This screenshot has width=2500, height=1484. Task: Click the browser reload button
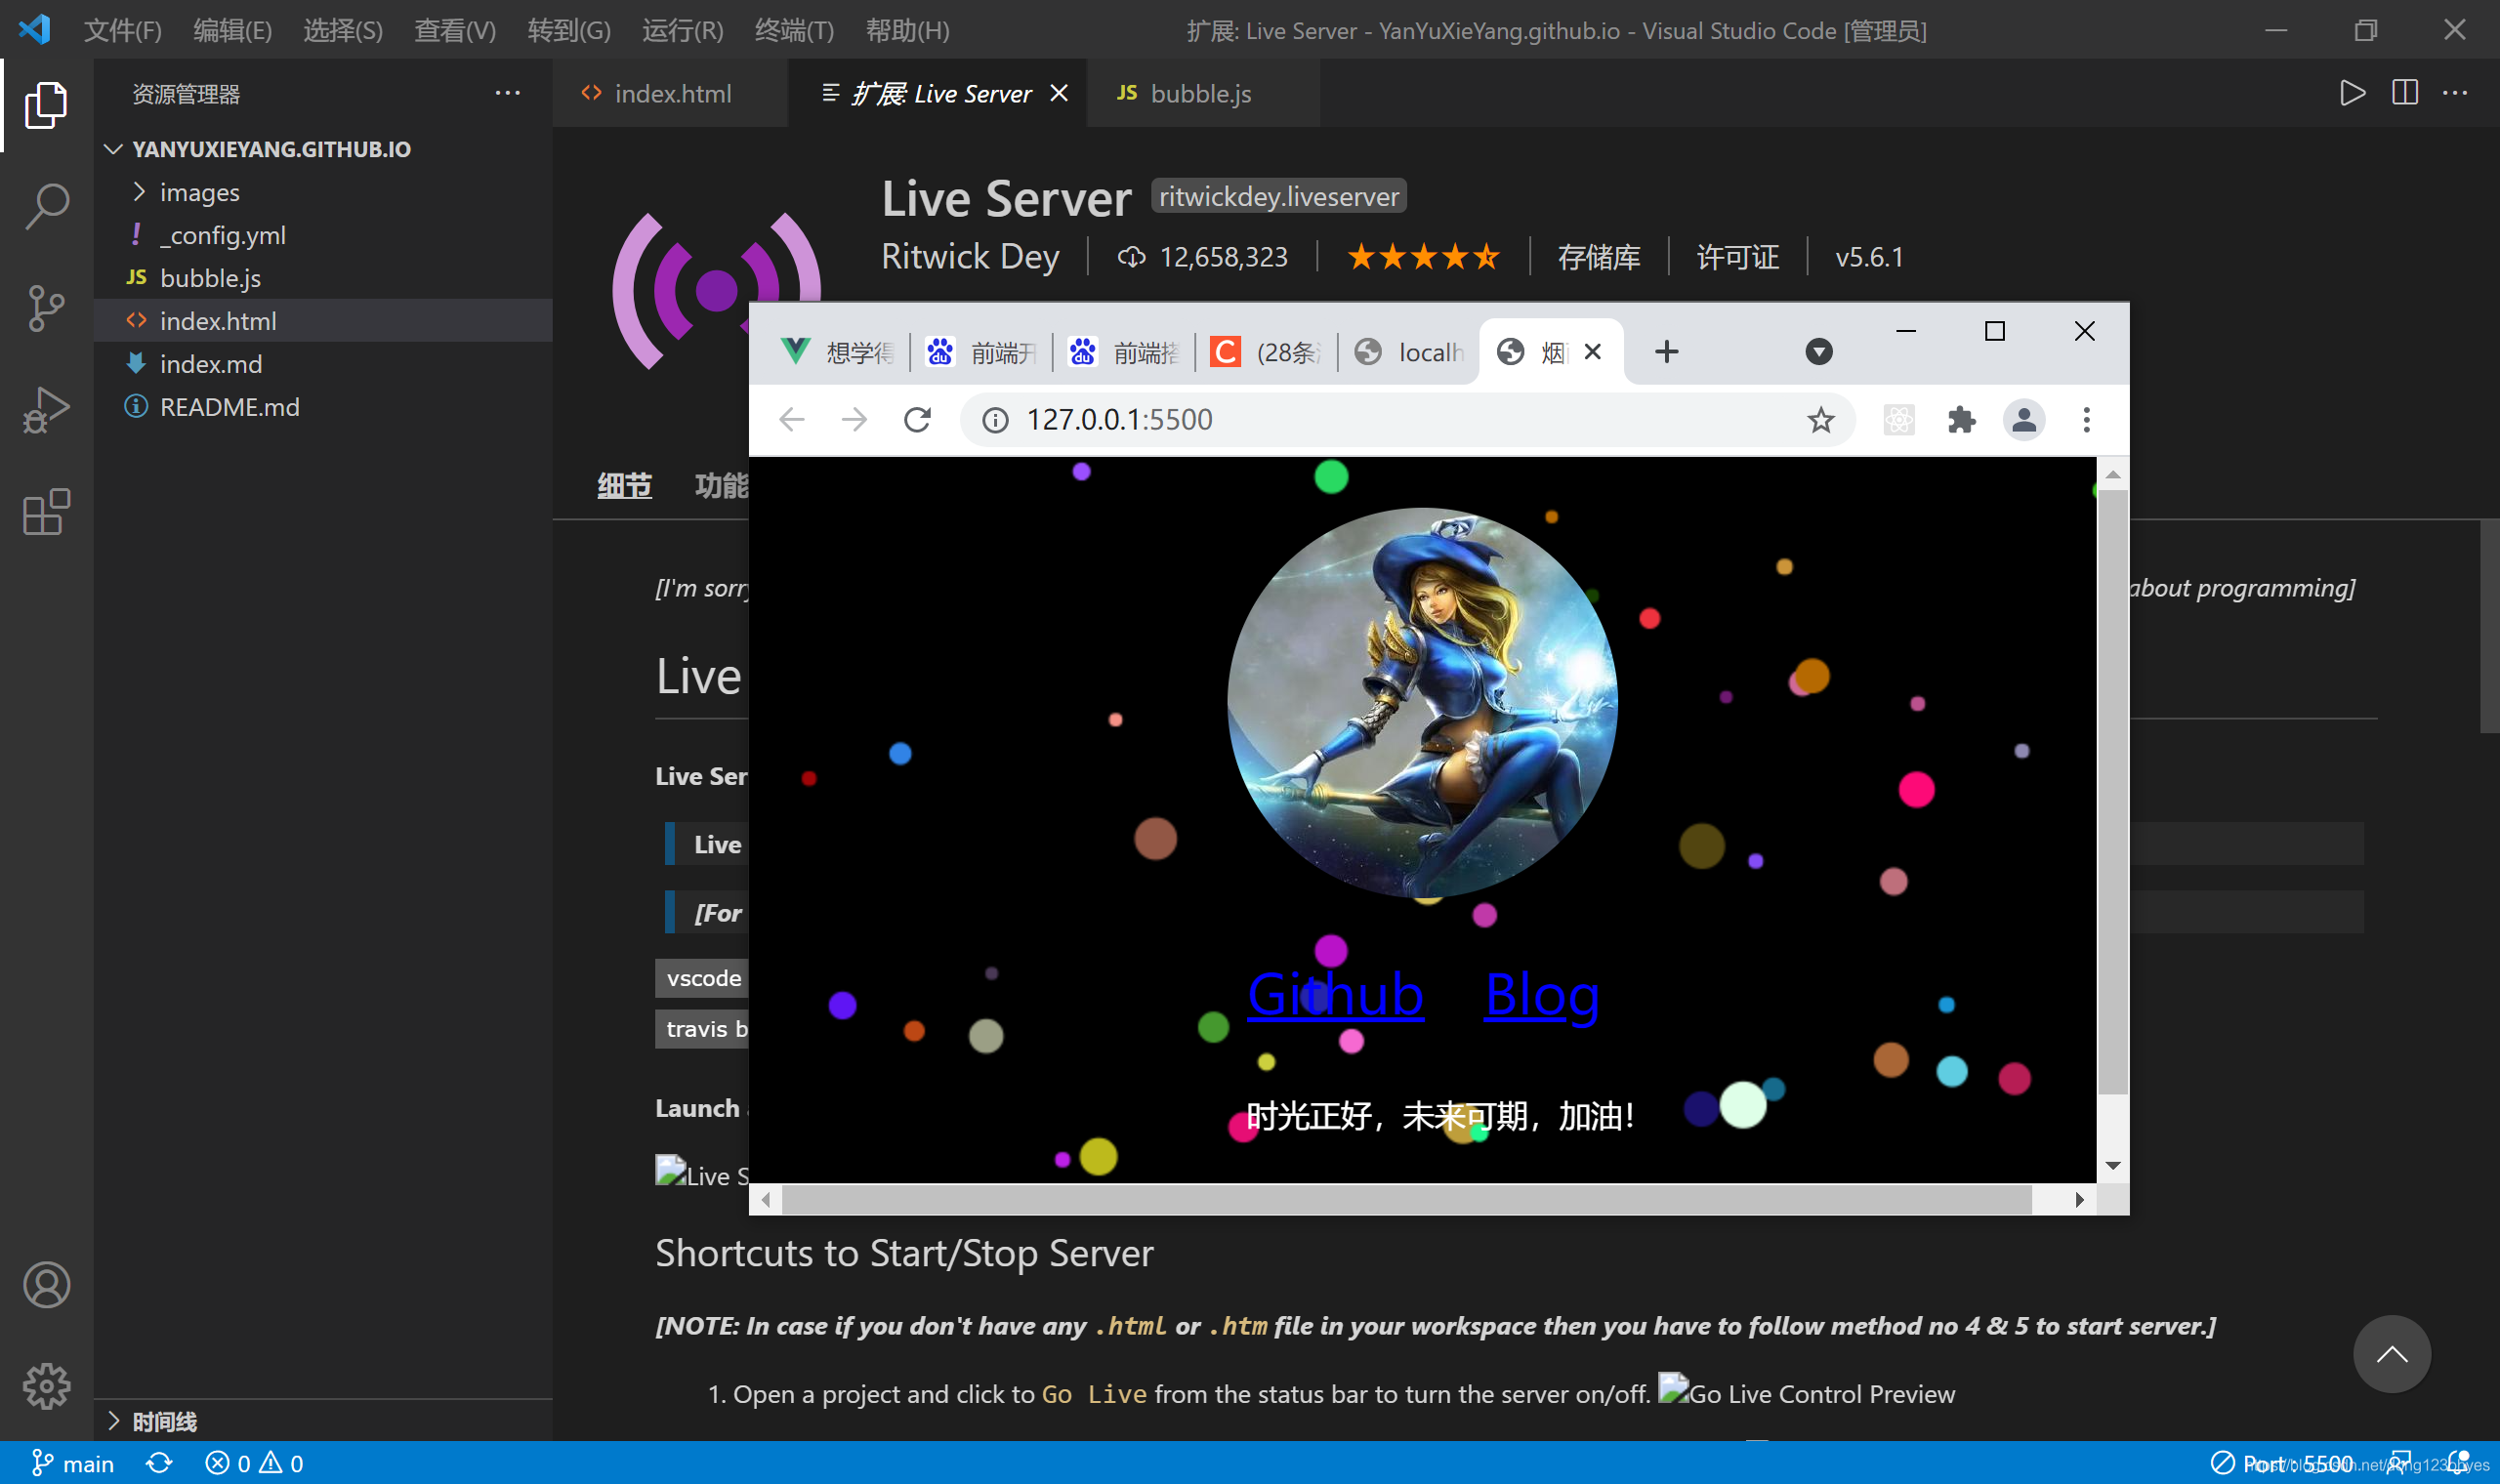point(917,419)
